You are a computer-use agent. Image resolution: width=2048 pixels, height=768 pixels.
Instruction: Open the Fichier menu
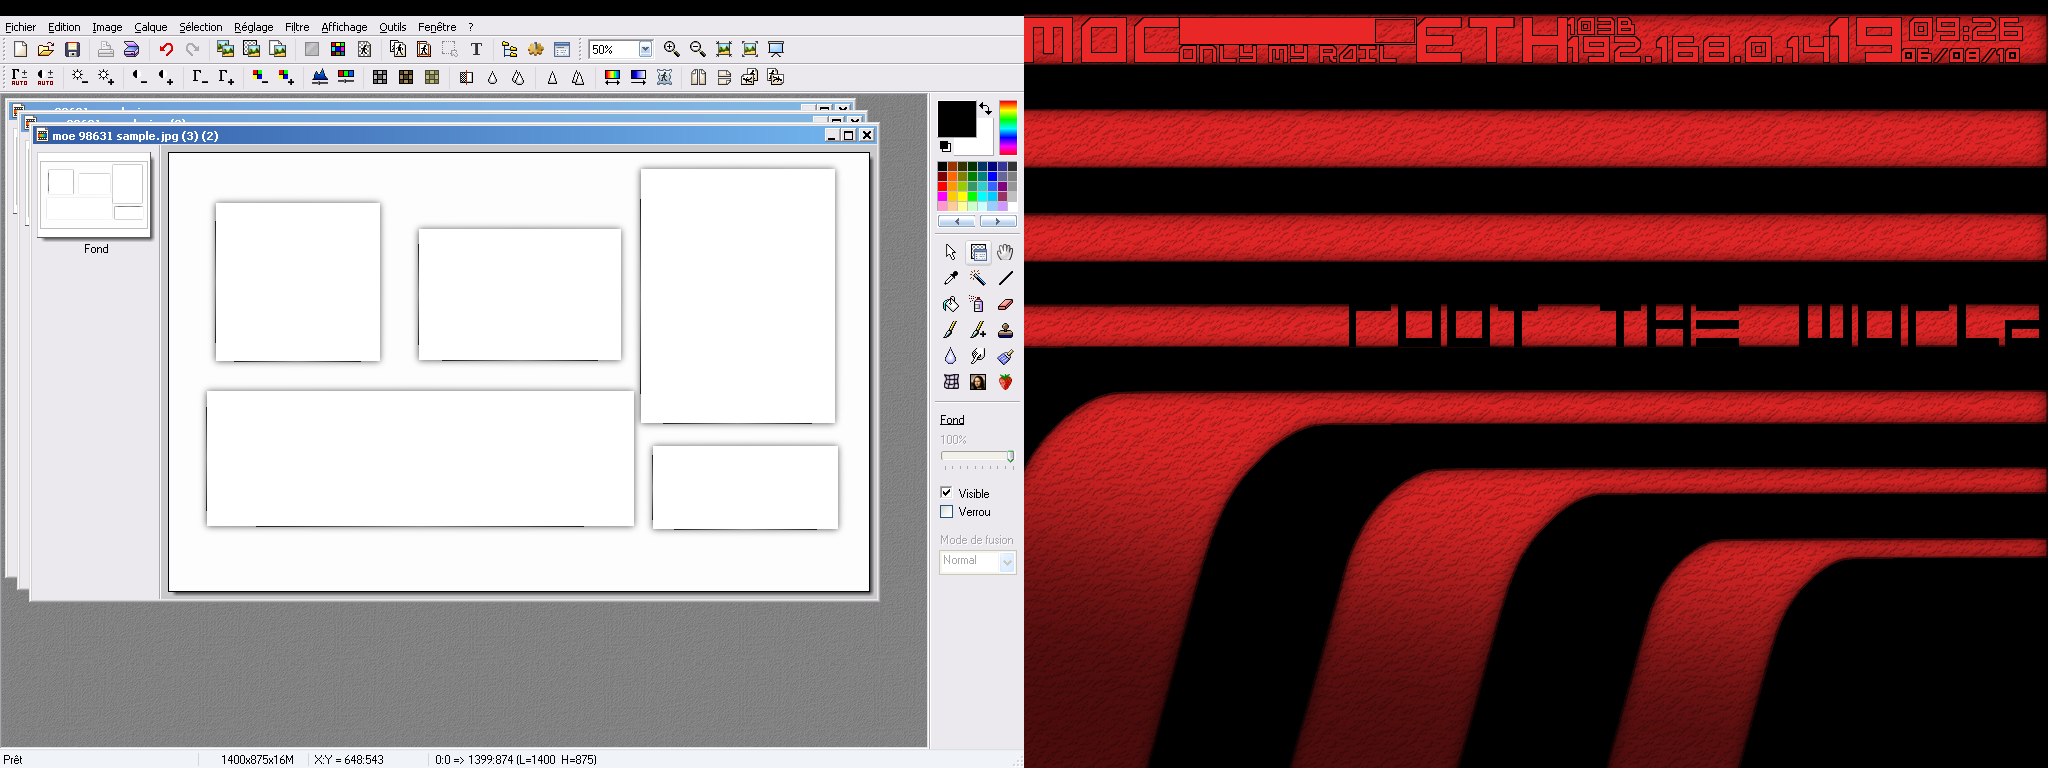(20, 27)
